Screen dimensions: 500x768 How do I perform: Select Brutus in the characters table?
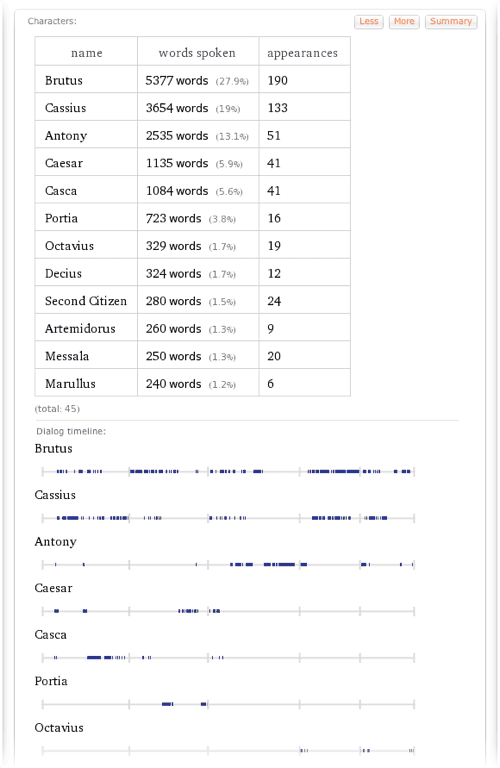click(x=64, y=80)
